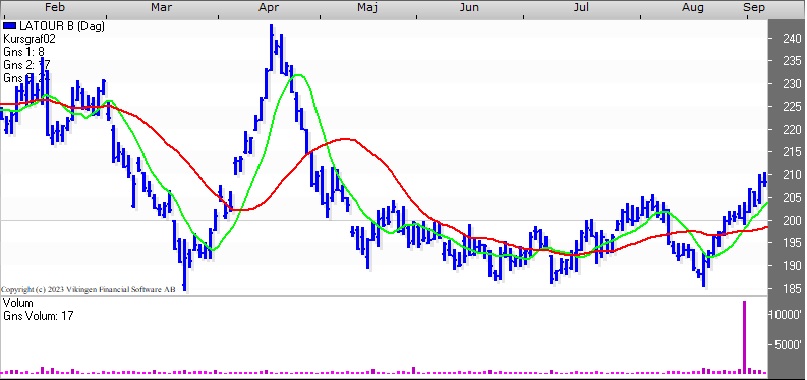Click the 5000' volume axis label
This screenshot has width=807, height=380.
click(x=789, y=344)
